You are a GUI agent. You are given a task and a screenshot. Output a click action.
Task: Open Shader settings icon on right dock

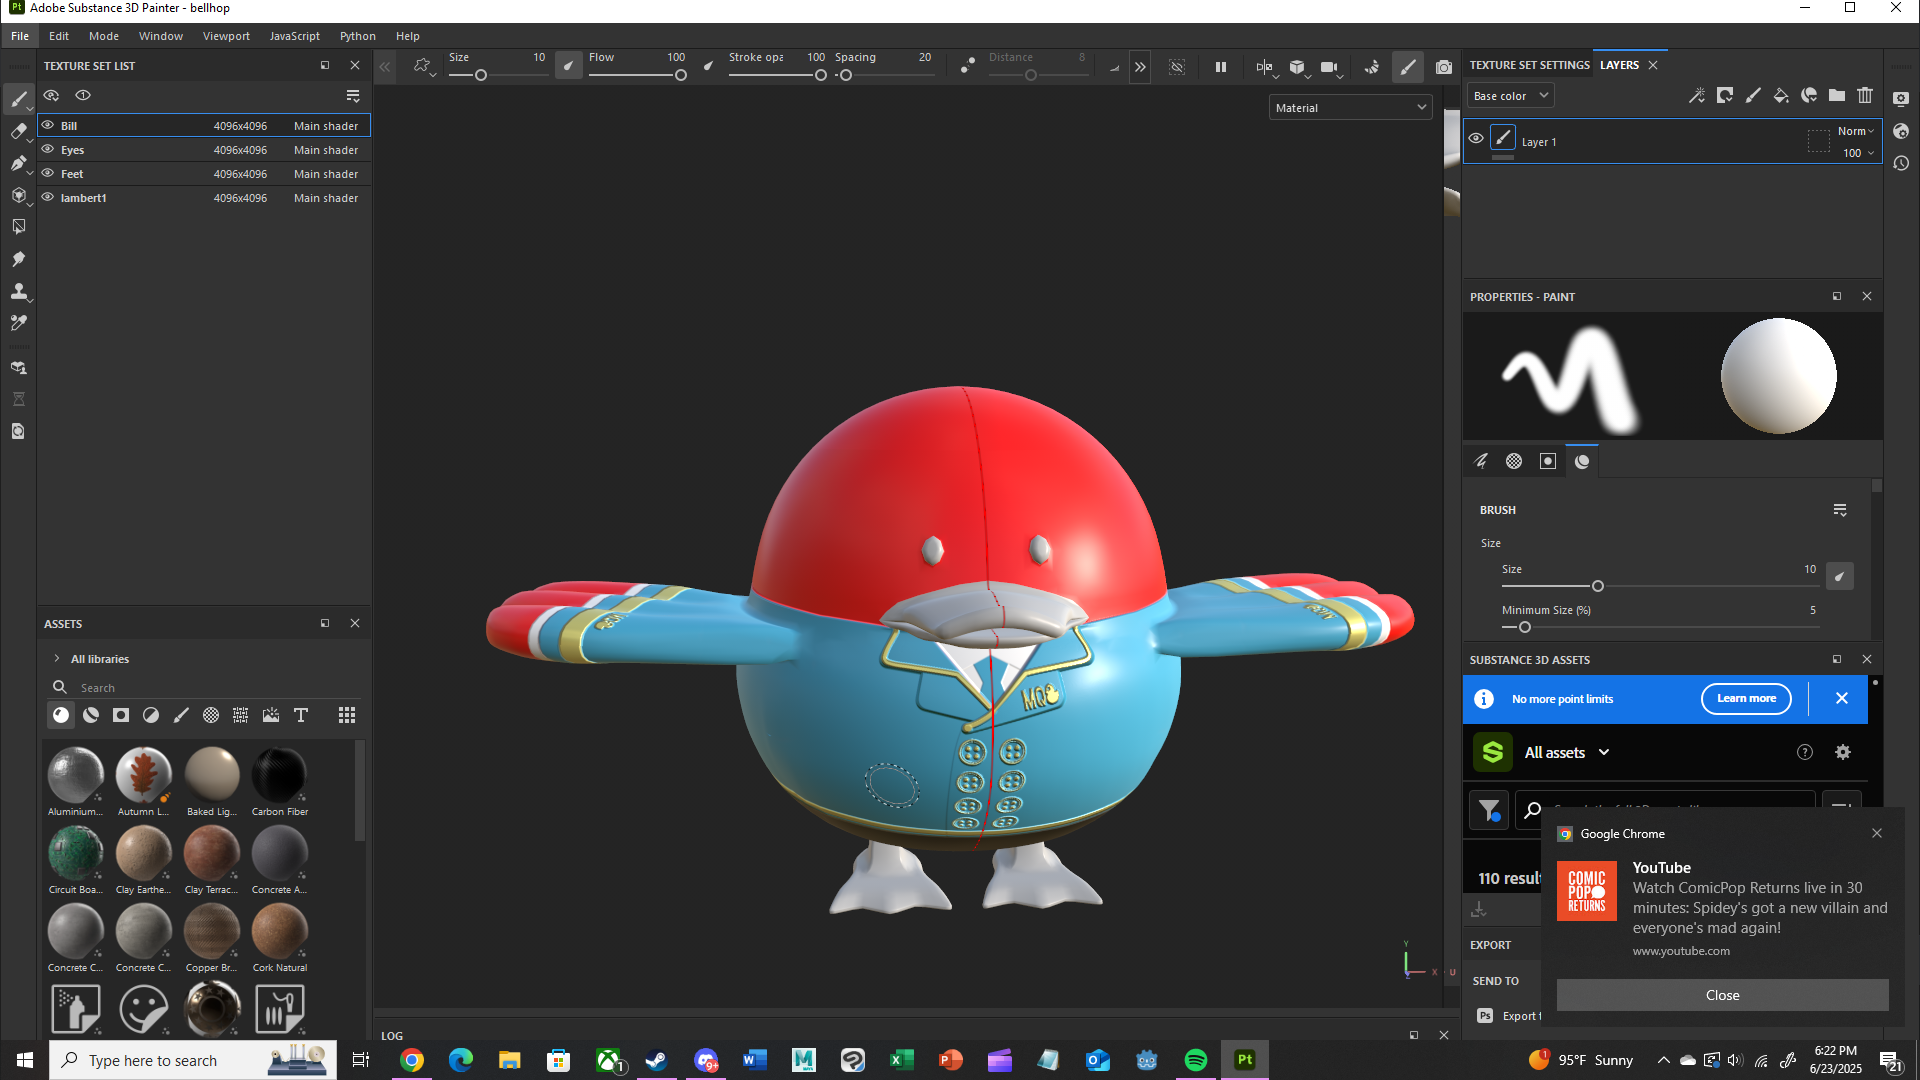tap(1901, 131)
